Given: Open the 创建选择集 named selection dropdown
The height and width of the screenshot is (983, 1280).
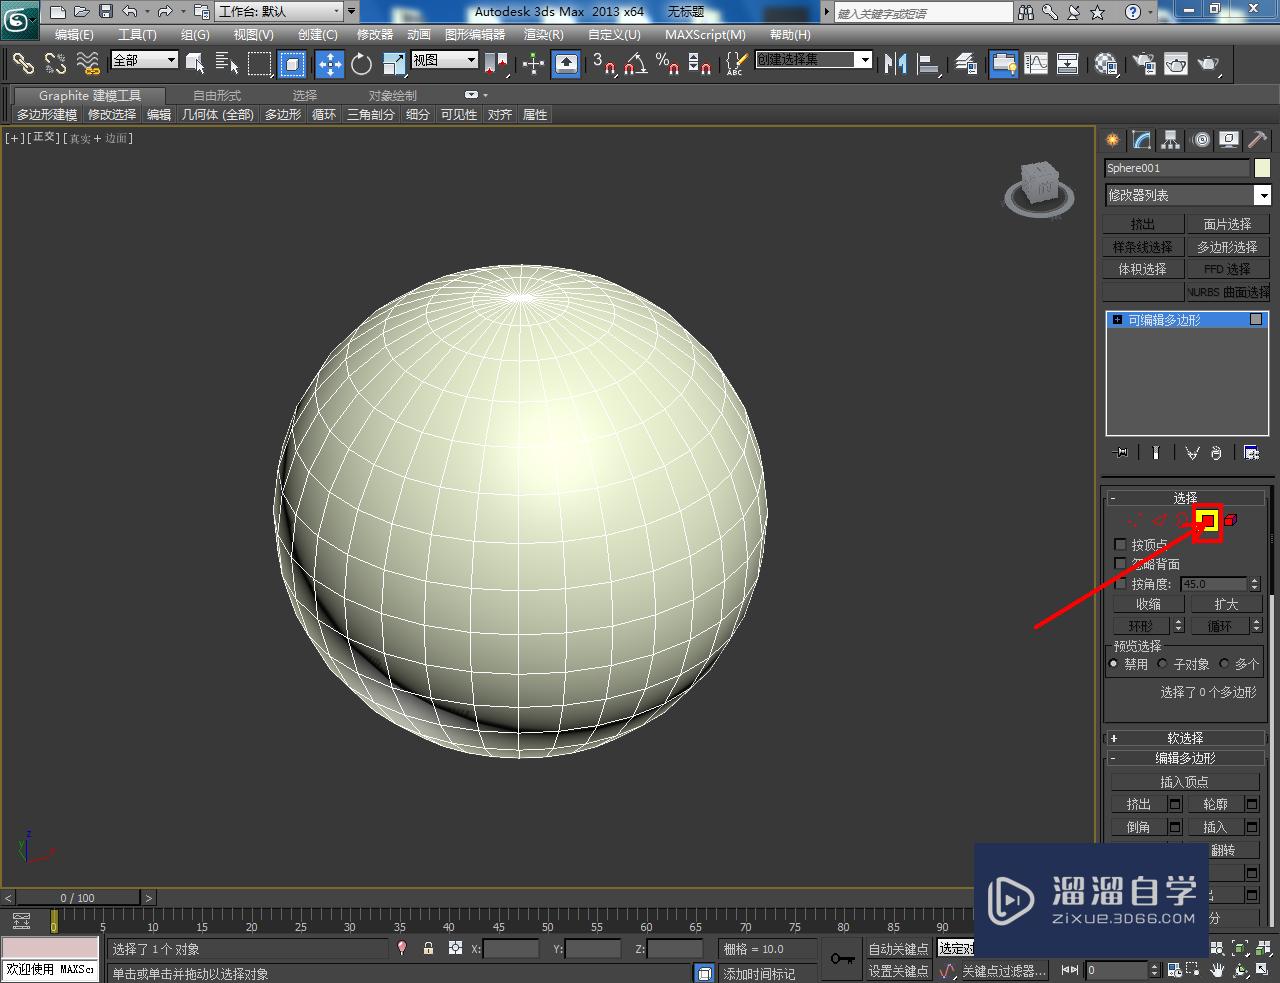Looking at the screenshot, I should 813,60.
